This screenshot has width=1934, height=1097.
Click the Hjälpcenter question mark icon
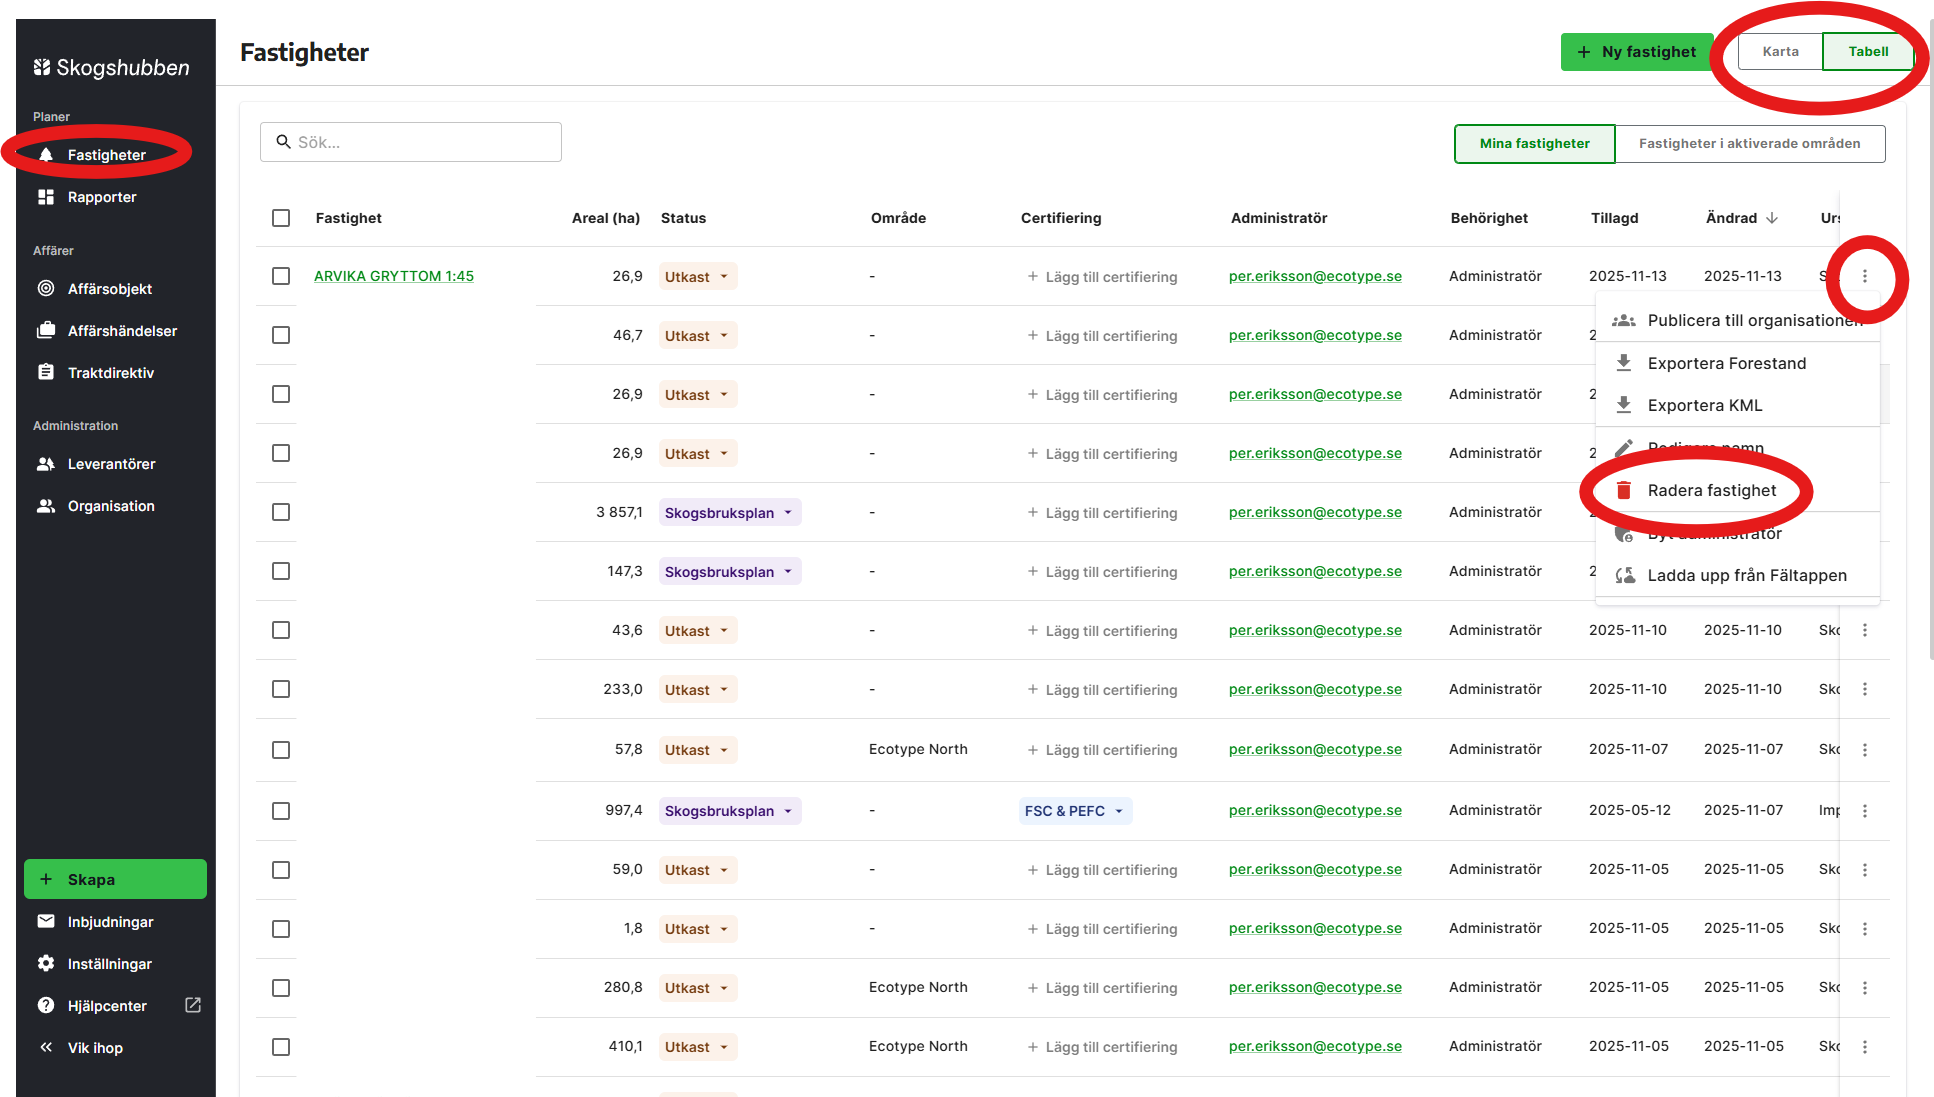[x=46, y=1006]
